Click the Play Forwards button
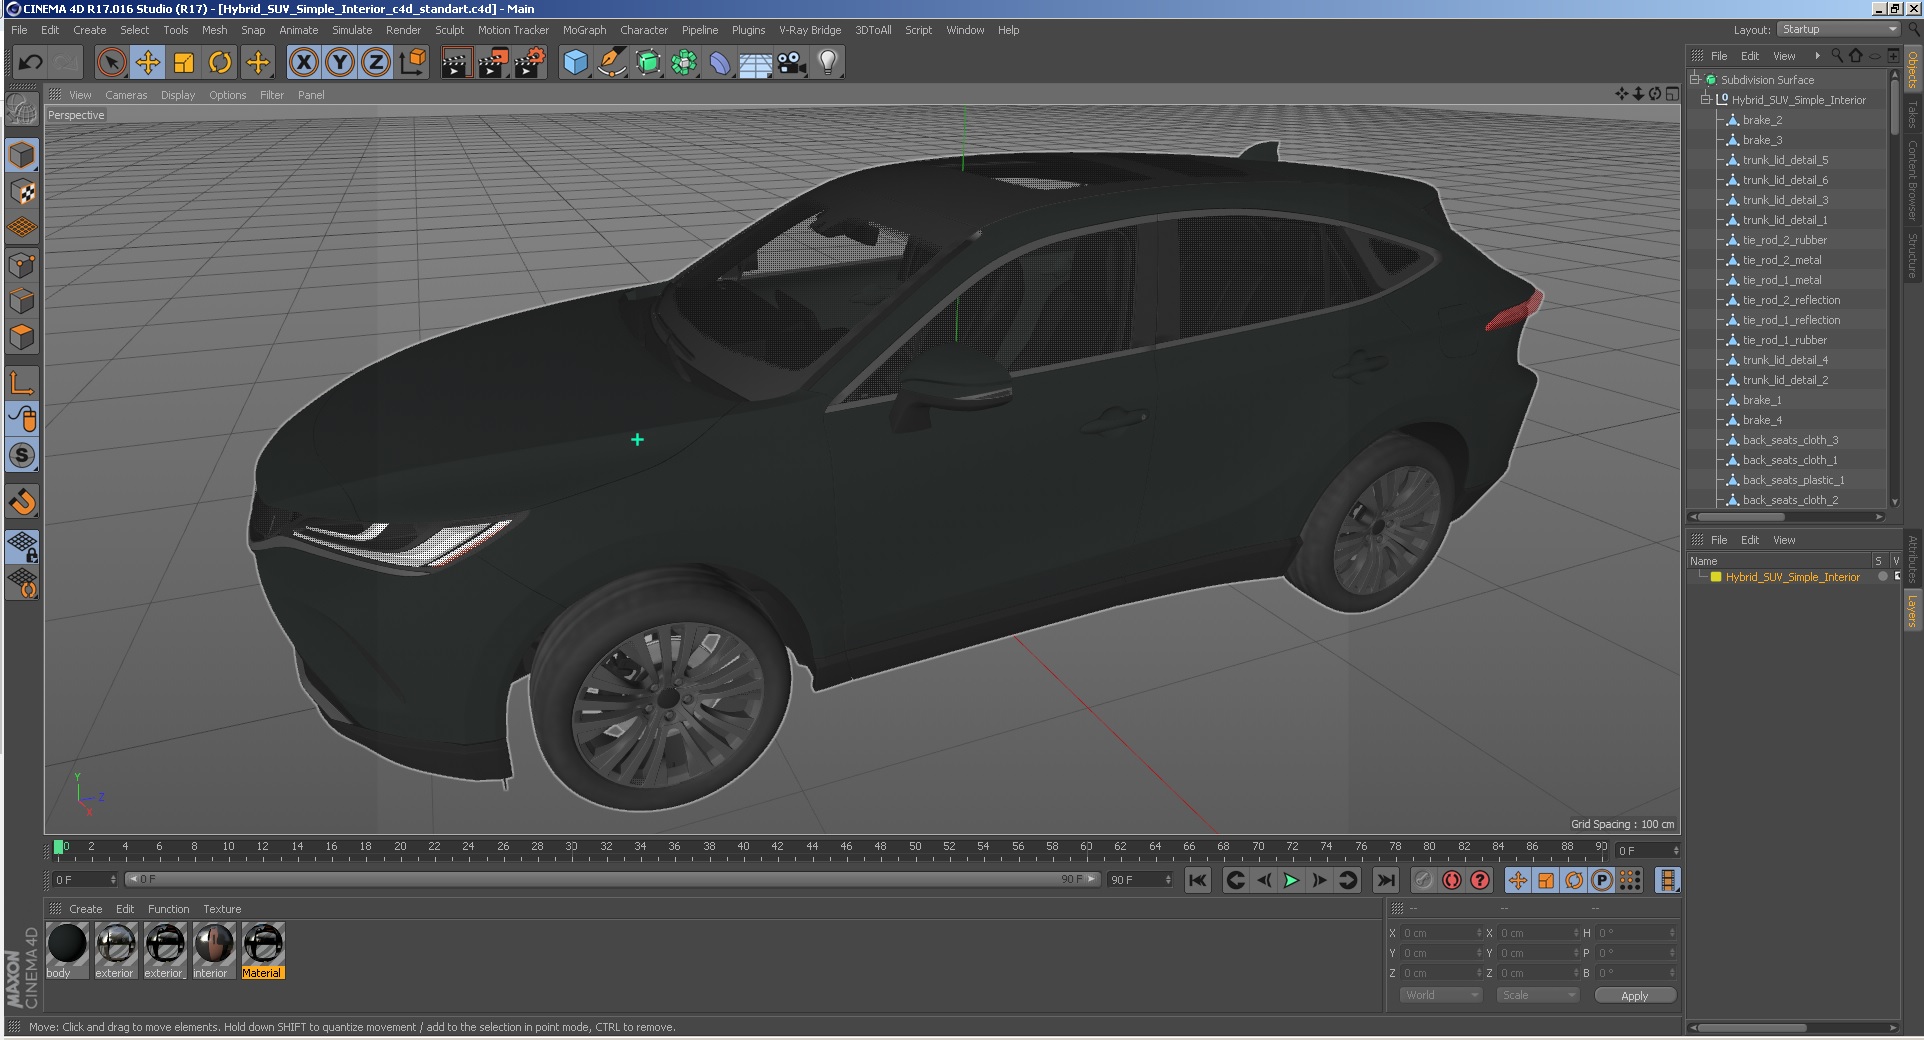The height and width of the screenshot is (1040, 1924). [1291, 880]
